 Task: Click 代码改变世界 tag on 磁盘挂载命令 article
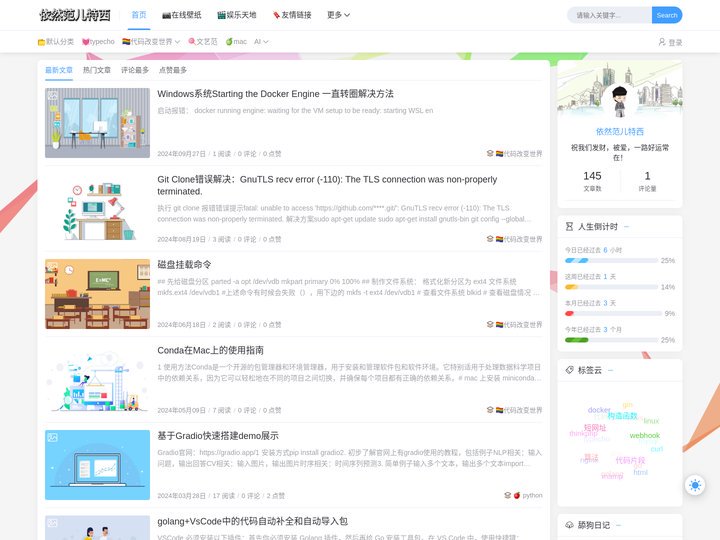(519, 324)
